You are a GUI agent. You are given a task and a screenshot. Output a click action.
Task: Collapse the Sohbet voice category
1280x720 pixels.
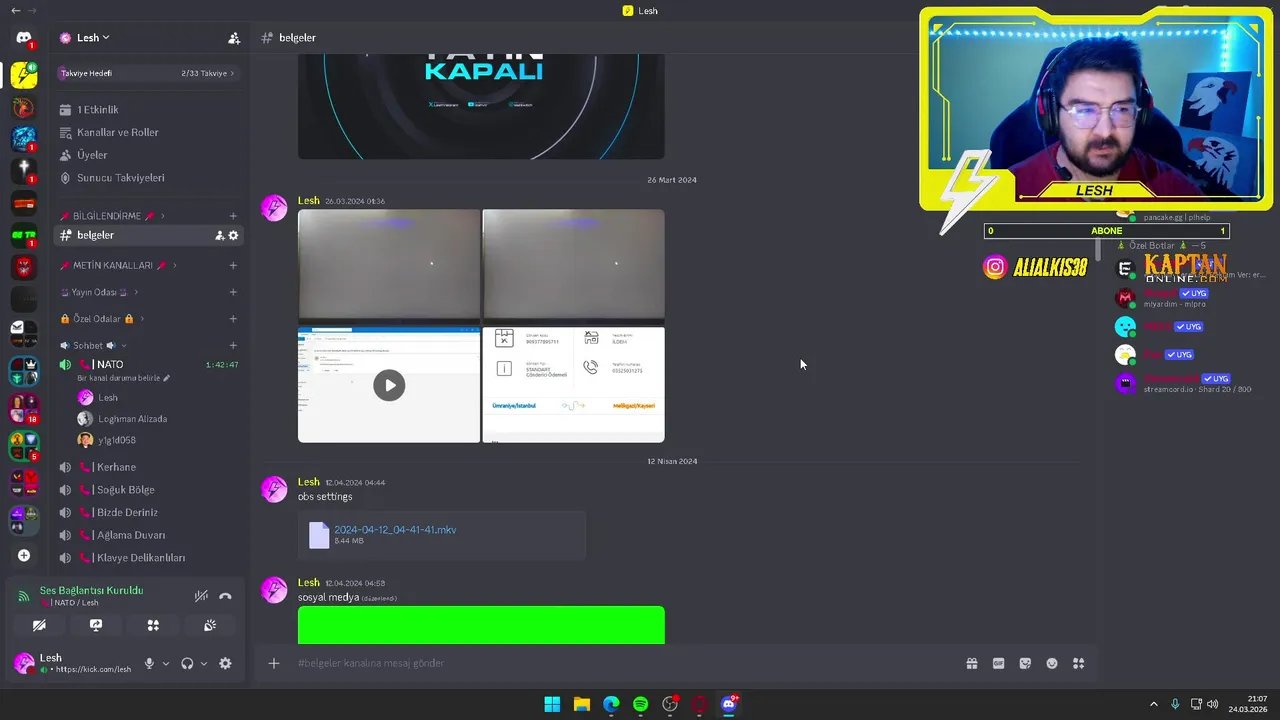coord(92,346)
